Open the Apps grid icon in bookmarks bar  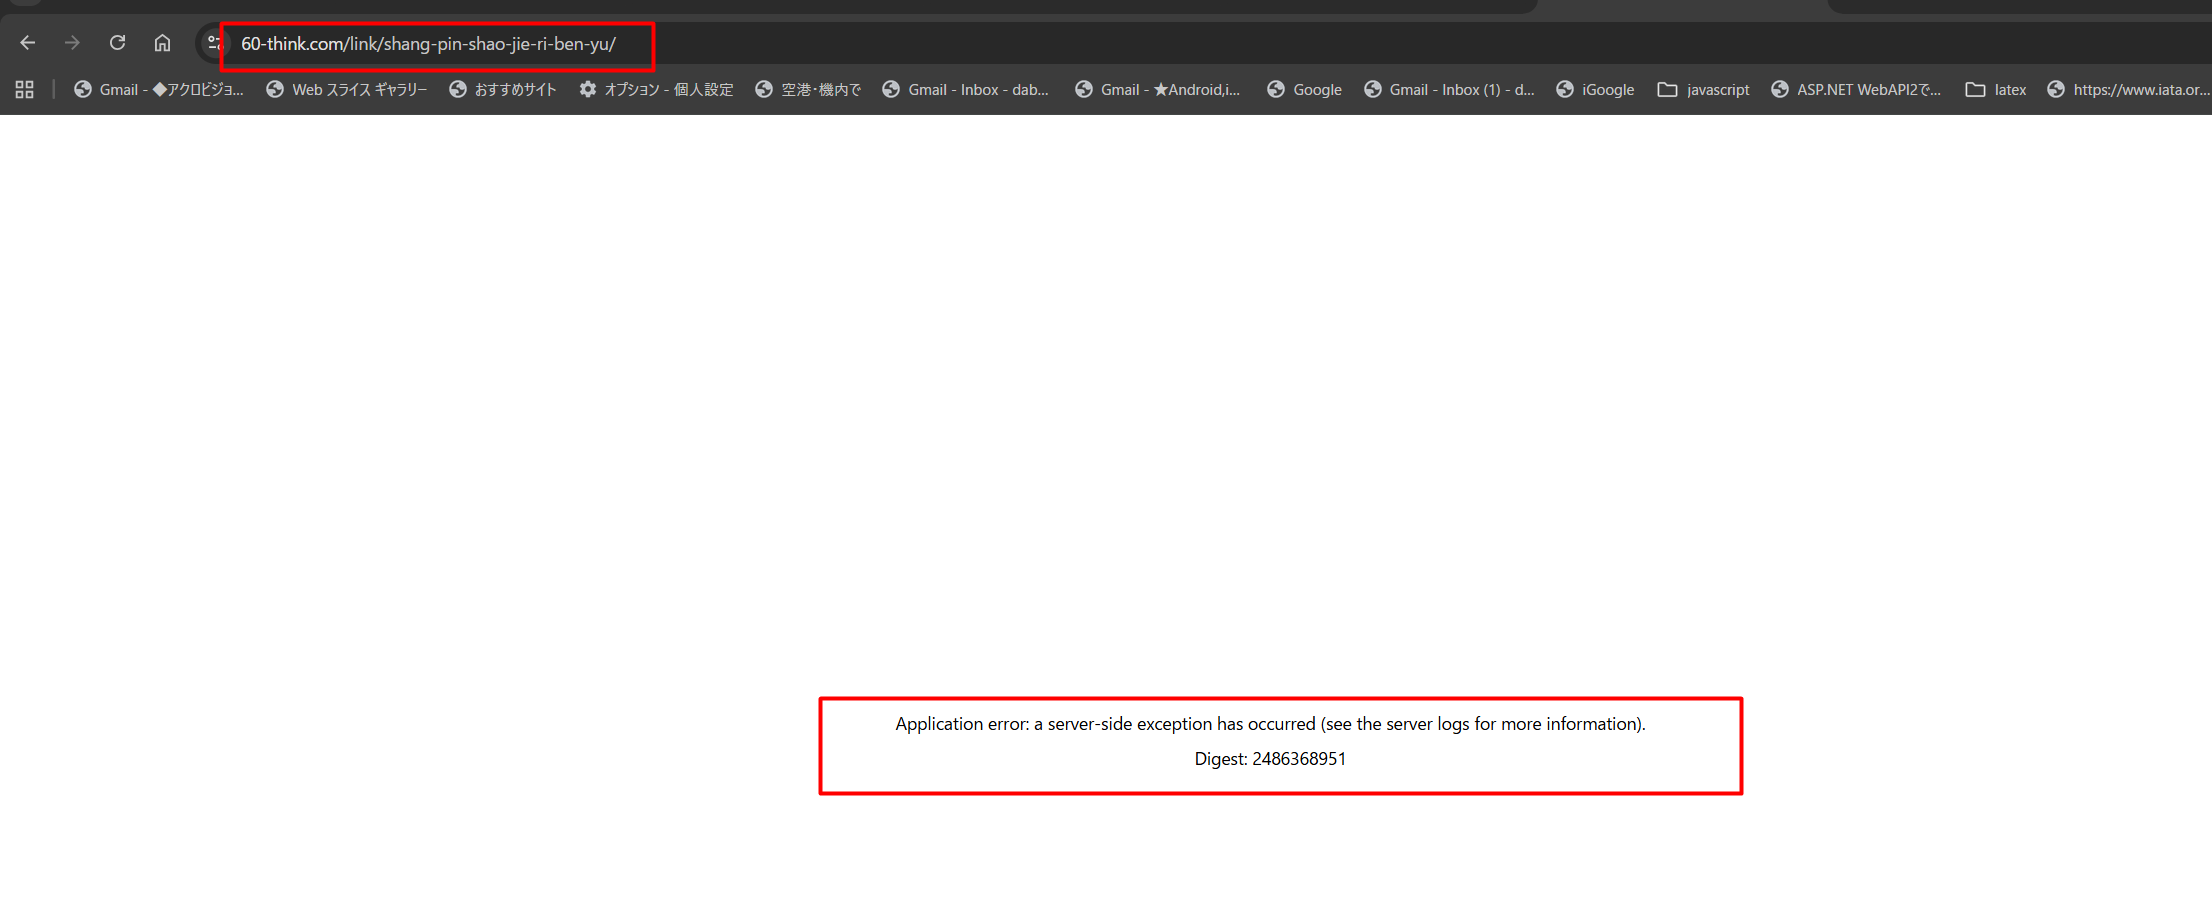coord(25,90)
